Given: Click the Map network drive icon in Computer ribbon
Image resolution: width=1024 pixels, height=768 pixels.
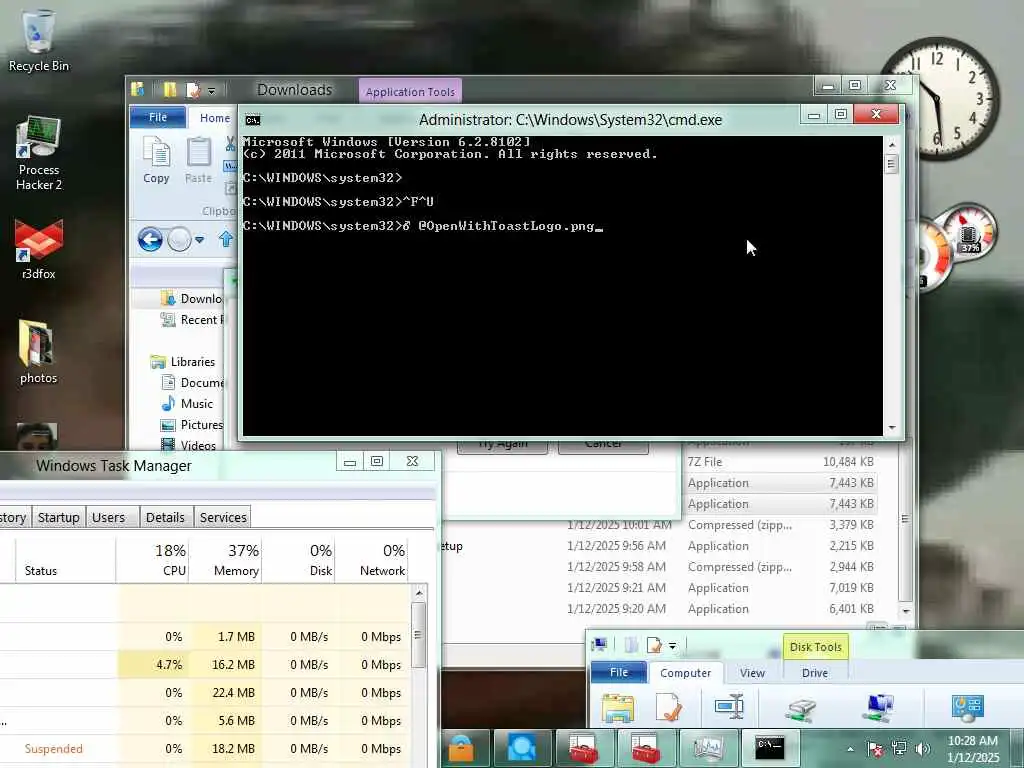Looking at the screenshot, I should [x=880, y=708].
